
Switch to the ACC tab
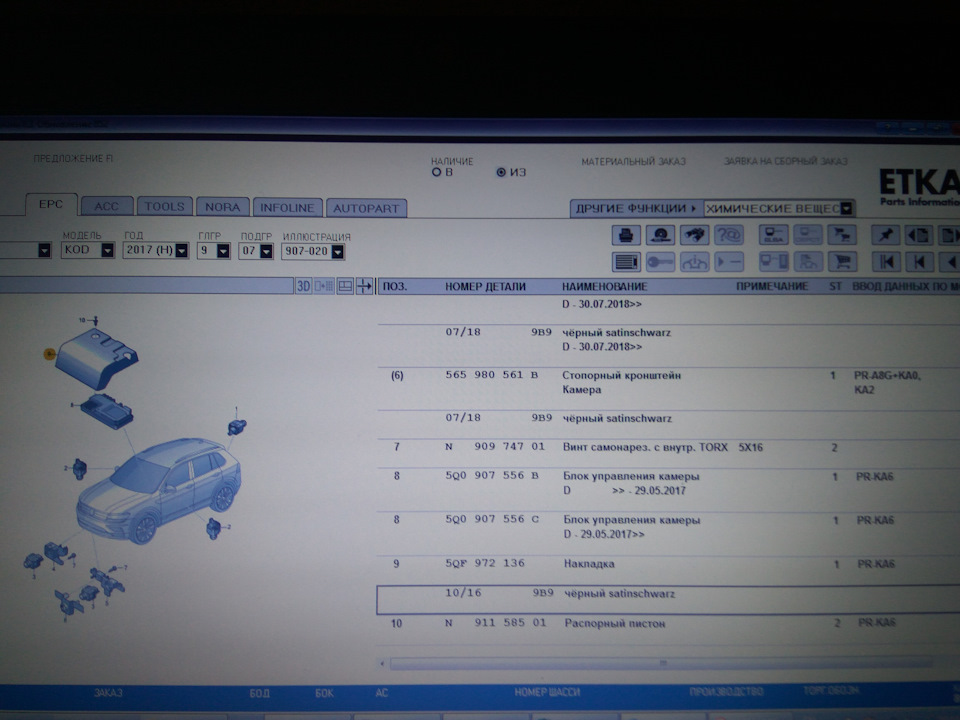(x=107, y=206)
